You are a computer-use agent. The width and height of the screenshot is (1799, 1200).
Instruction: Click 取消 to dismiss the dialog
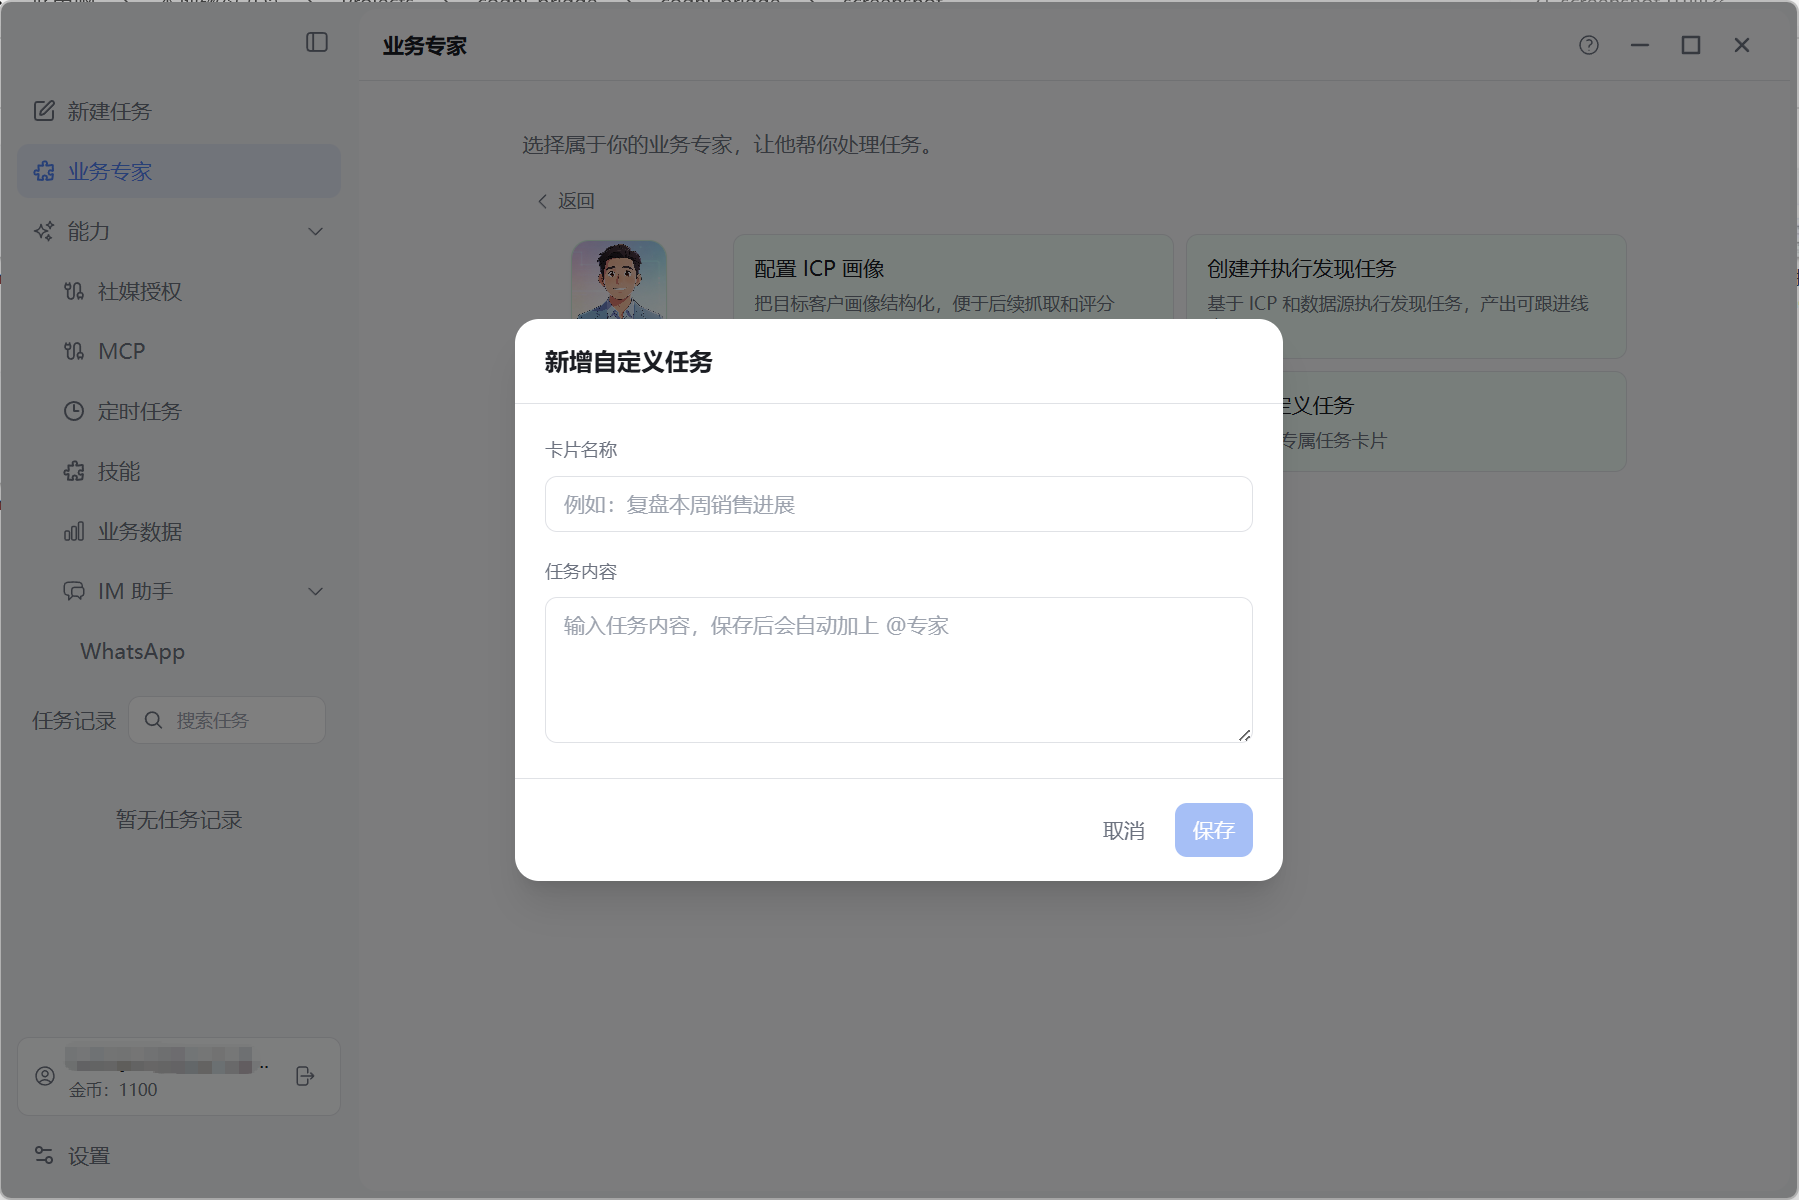(x=1123, y=830)
